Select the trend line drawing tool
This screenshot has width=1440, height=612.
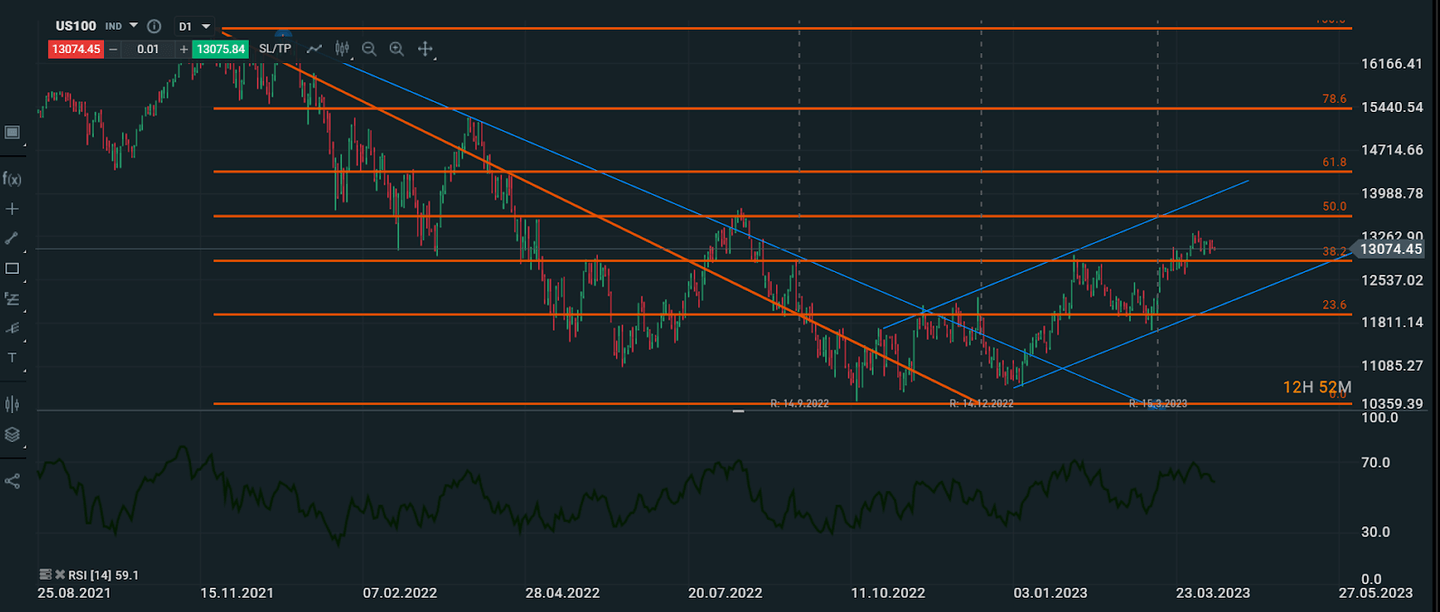tap(12, 237)
